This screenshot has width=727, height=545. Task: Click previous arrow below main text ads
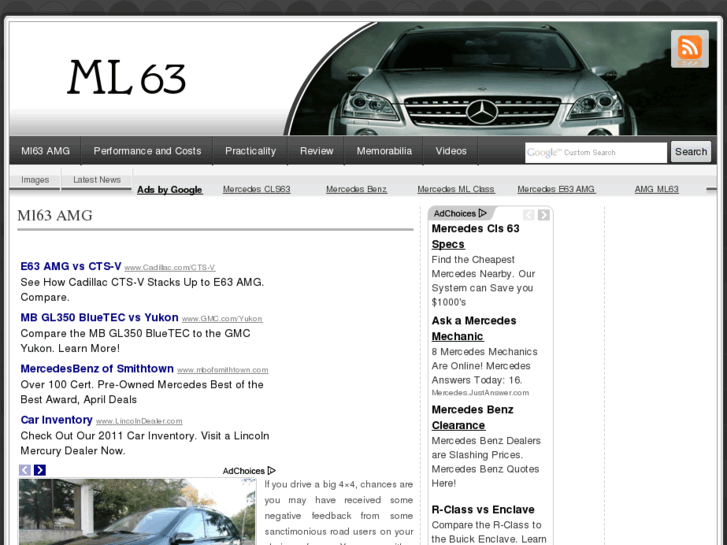pos(25,470)
